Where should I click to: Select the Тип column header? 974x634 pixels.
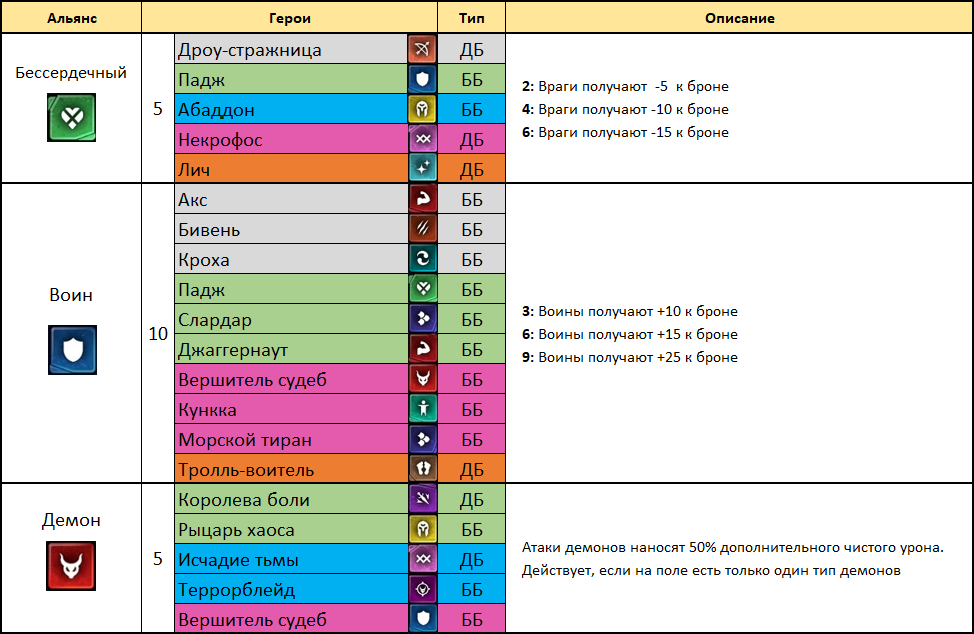[471, 17]
